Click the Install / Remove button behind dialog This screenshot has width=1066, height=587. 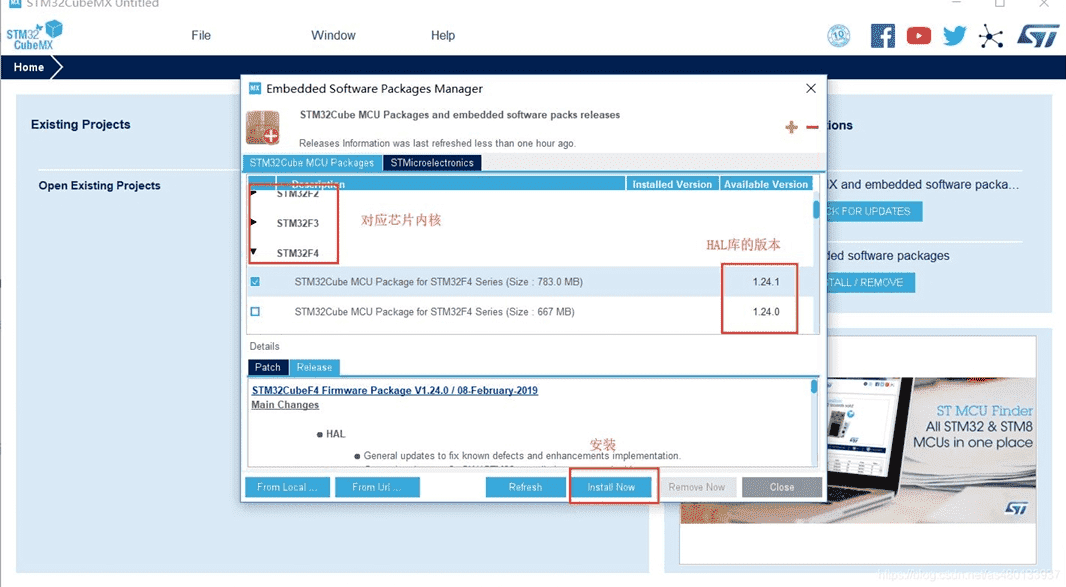[x=871, y=282]
